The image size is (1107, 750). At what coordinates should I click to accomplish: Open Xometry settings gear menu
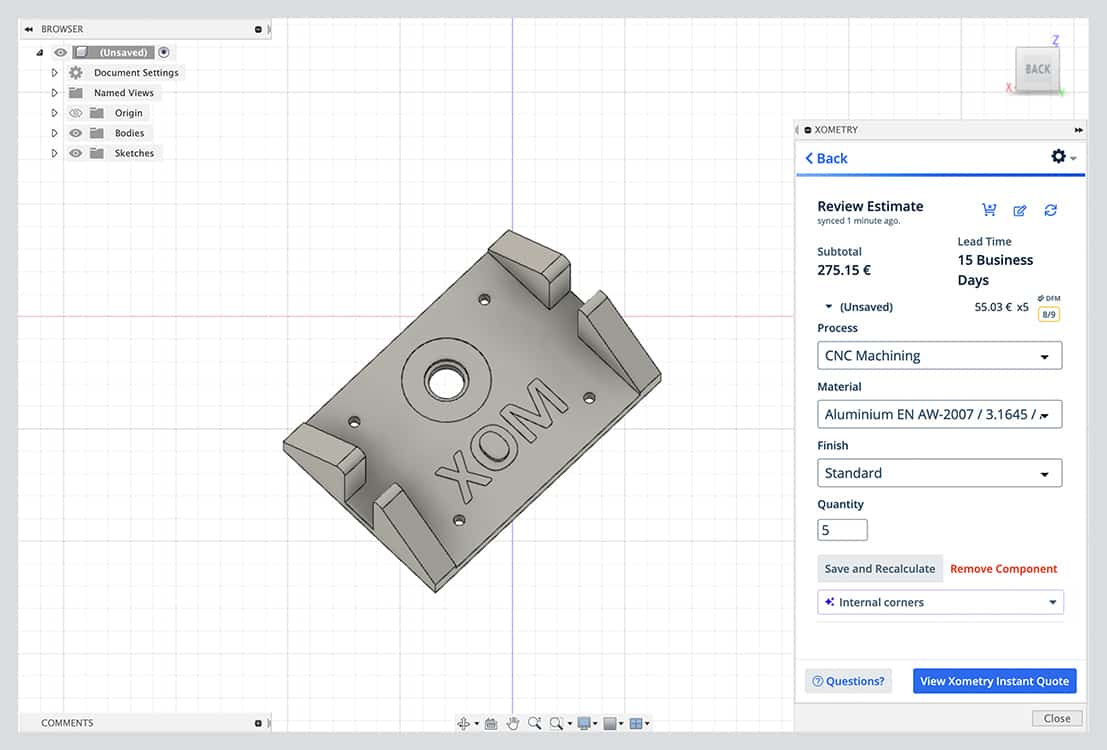tap(1058, 156)
